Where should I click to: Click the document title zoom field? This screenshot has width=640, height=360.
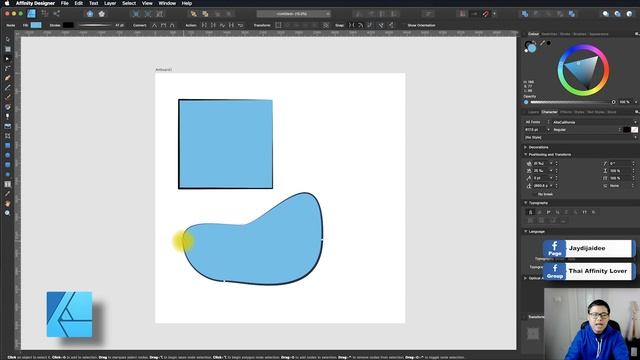tap(293, 14)
